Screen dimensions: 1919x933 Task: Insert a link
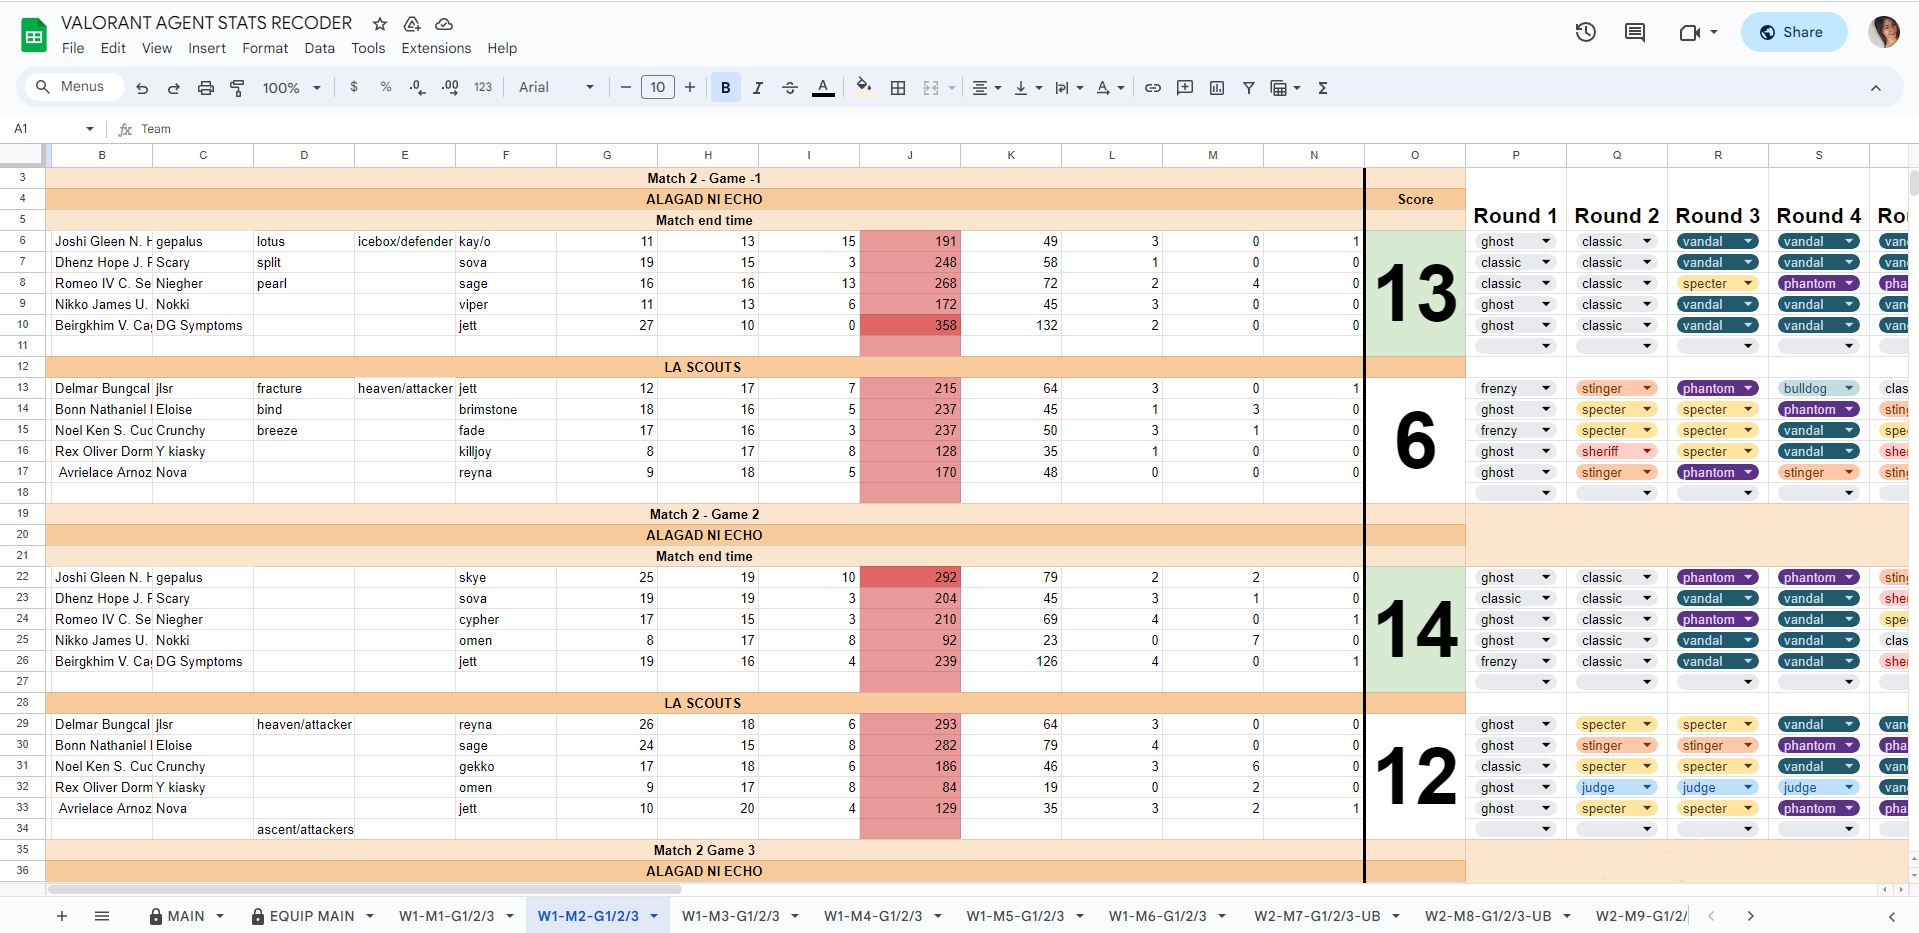click(x=1153, y=88)
